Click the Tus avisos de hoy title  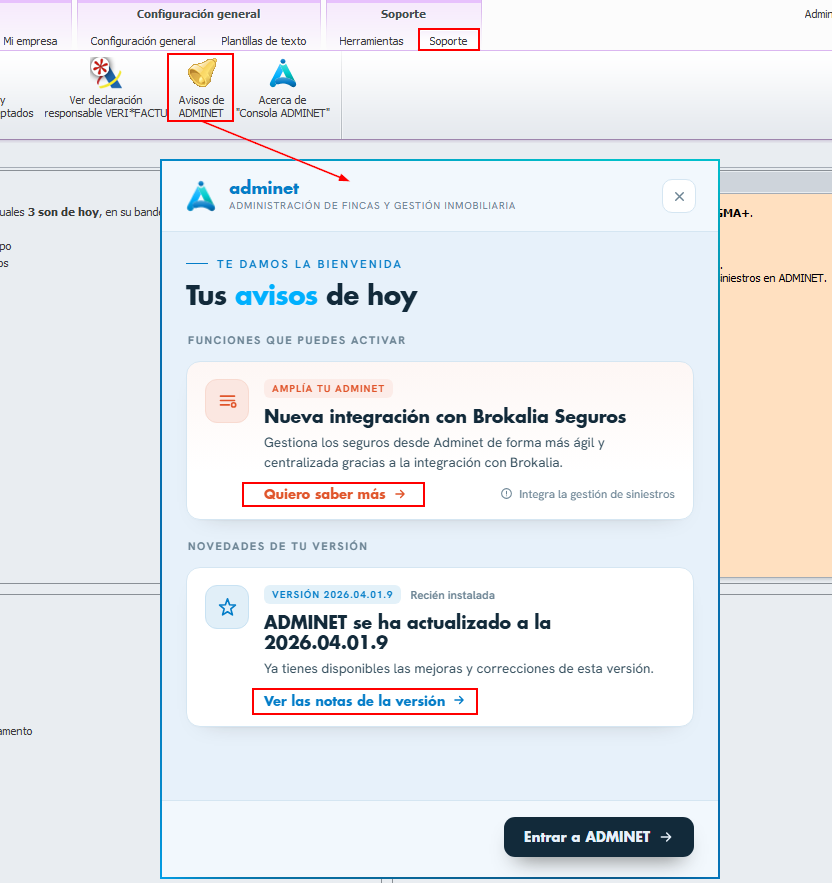click(302, 296)
